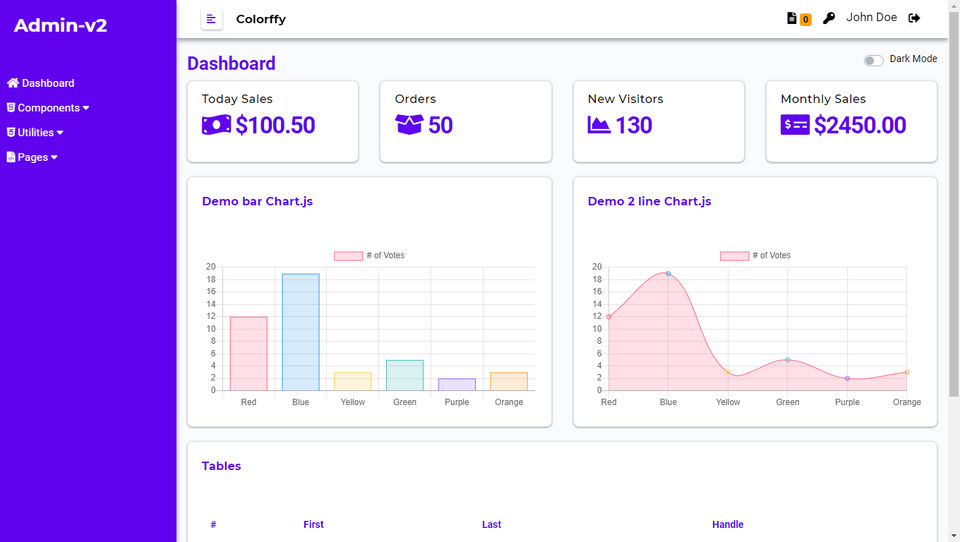Click the Purple bar in bar chart

pos(457,384)
